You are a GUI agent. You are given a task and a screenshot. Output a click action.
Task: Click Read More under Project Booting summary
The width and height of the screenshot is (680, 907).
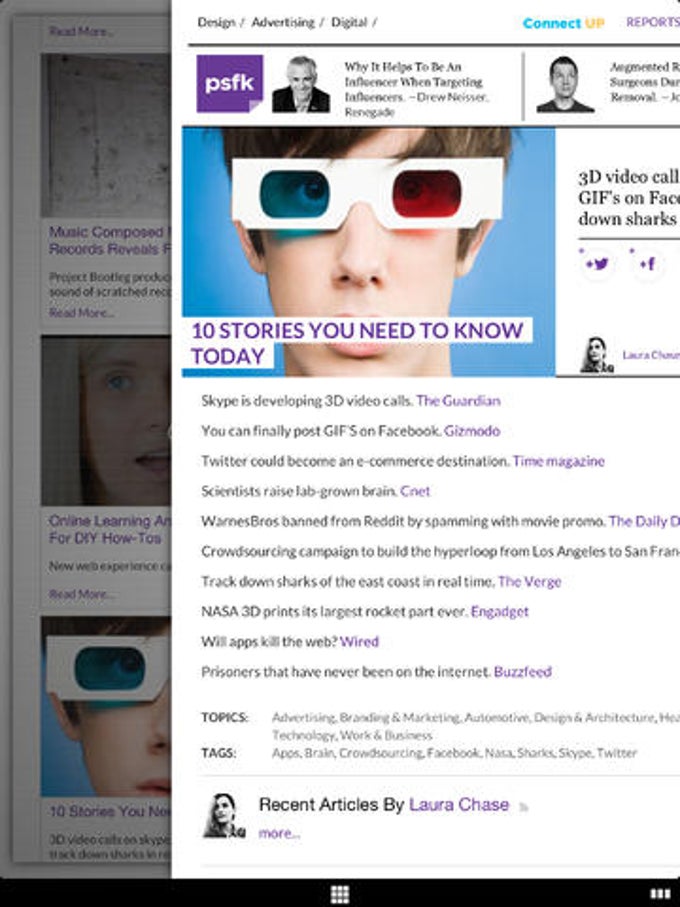point(82,313)
